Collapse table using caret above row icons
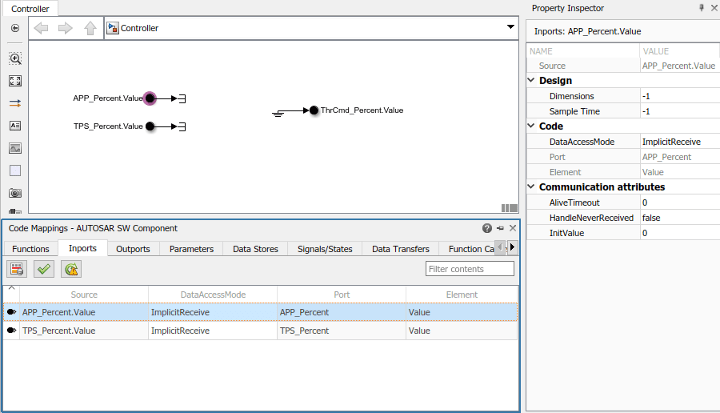720x413 pixels. point(11,288)
